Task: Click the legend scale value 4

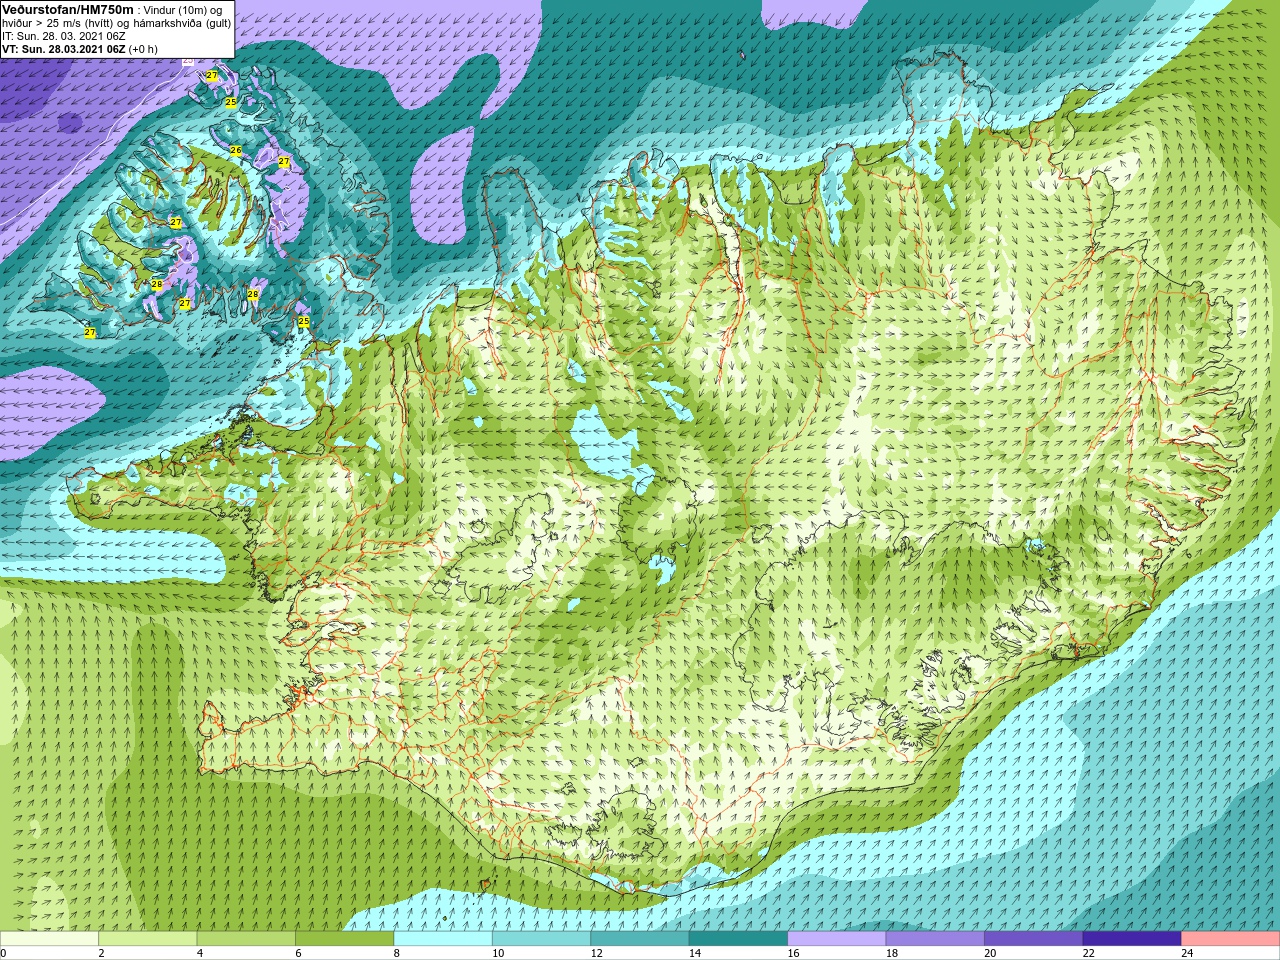Action: click(200, 954)
